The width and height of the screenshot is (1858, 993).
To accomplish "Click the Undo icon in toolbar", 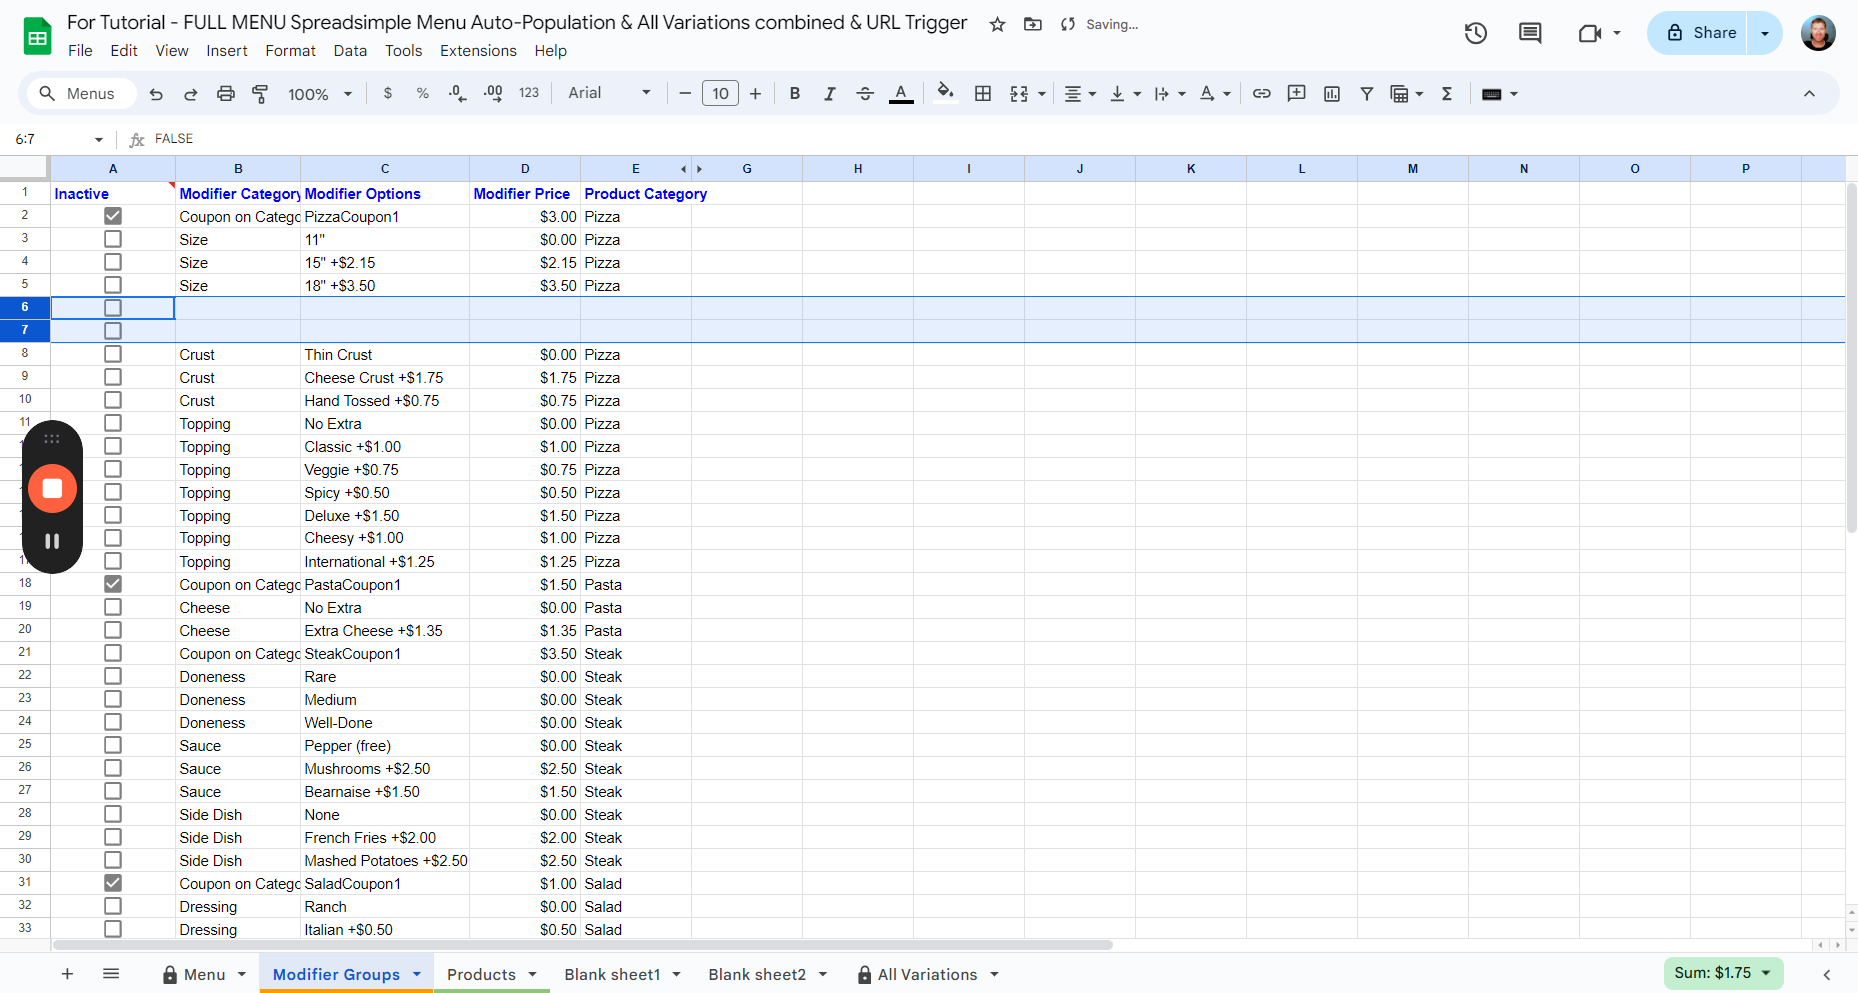I will tap(156, 94).
